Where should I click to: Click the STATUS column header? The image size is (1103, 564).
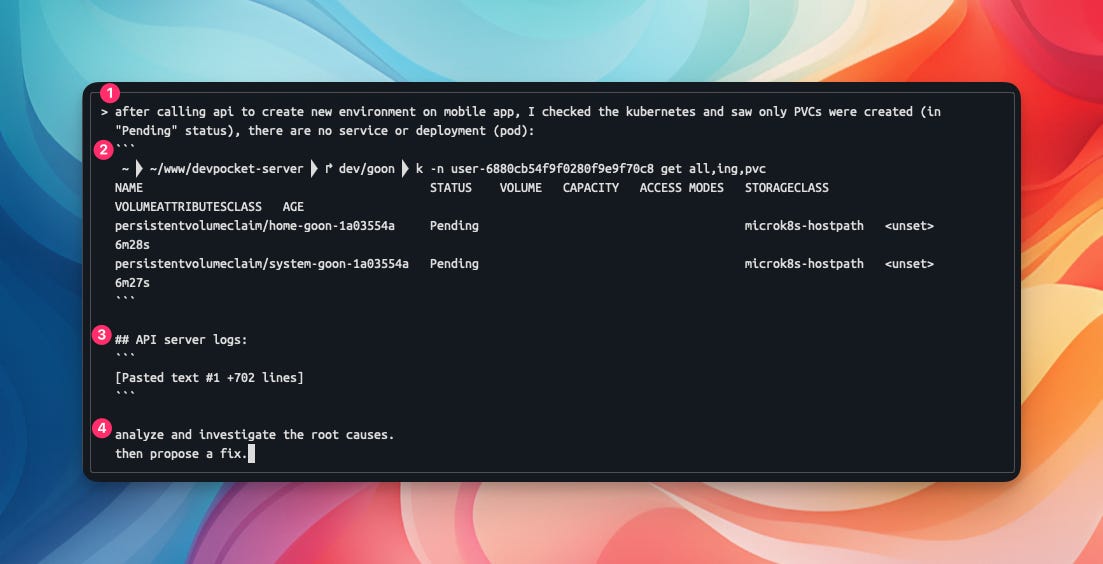pyautogui.click(x=451, y=188)
